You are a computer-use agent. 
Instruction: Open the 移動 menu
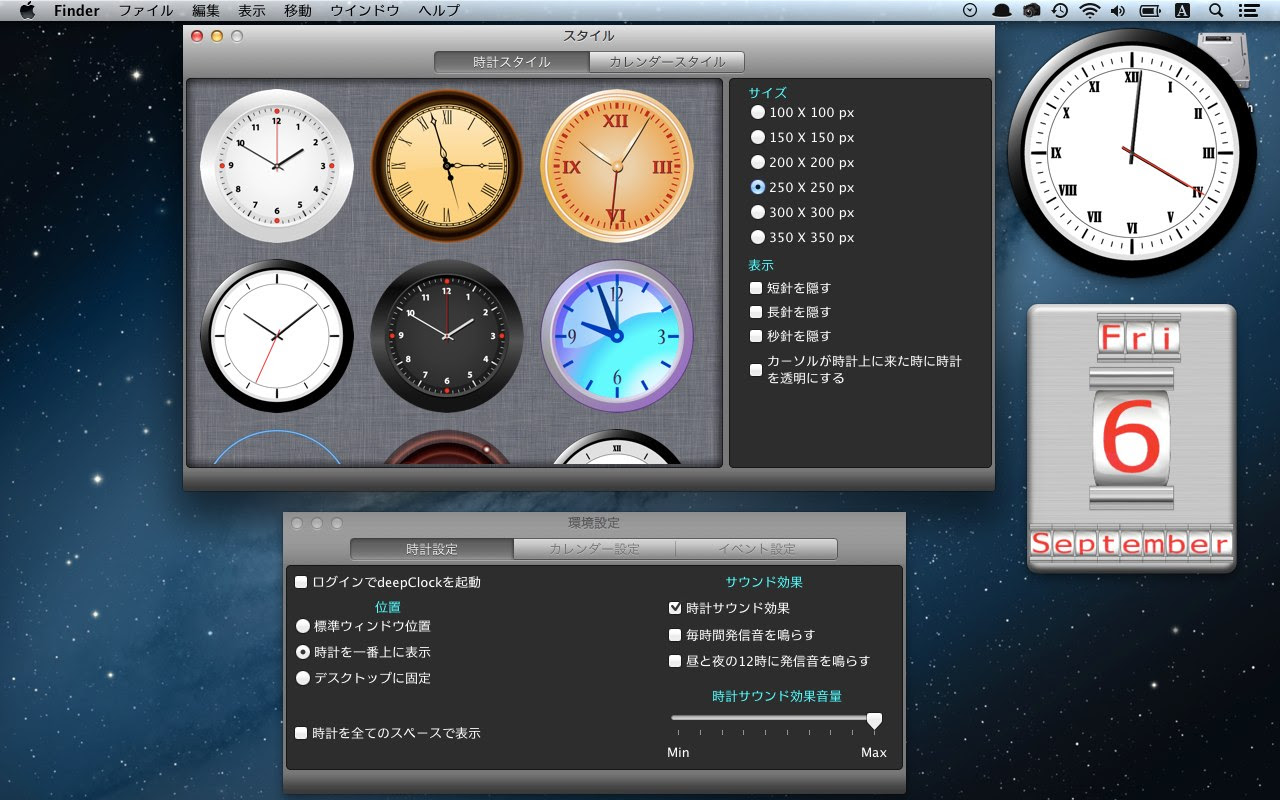(x=298, y=11)
